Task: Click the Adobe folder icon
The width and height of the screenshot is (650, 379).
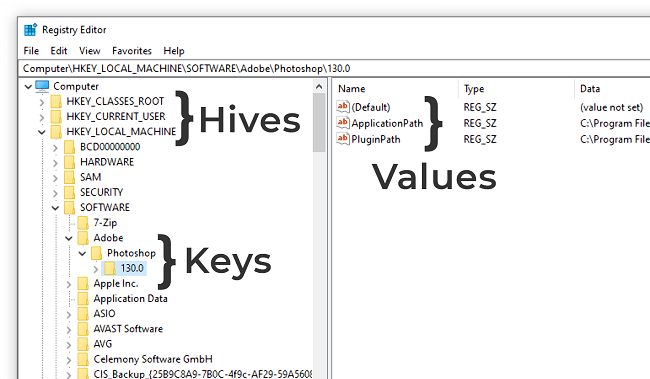Action: pos(83,238)
